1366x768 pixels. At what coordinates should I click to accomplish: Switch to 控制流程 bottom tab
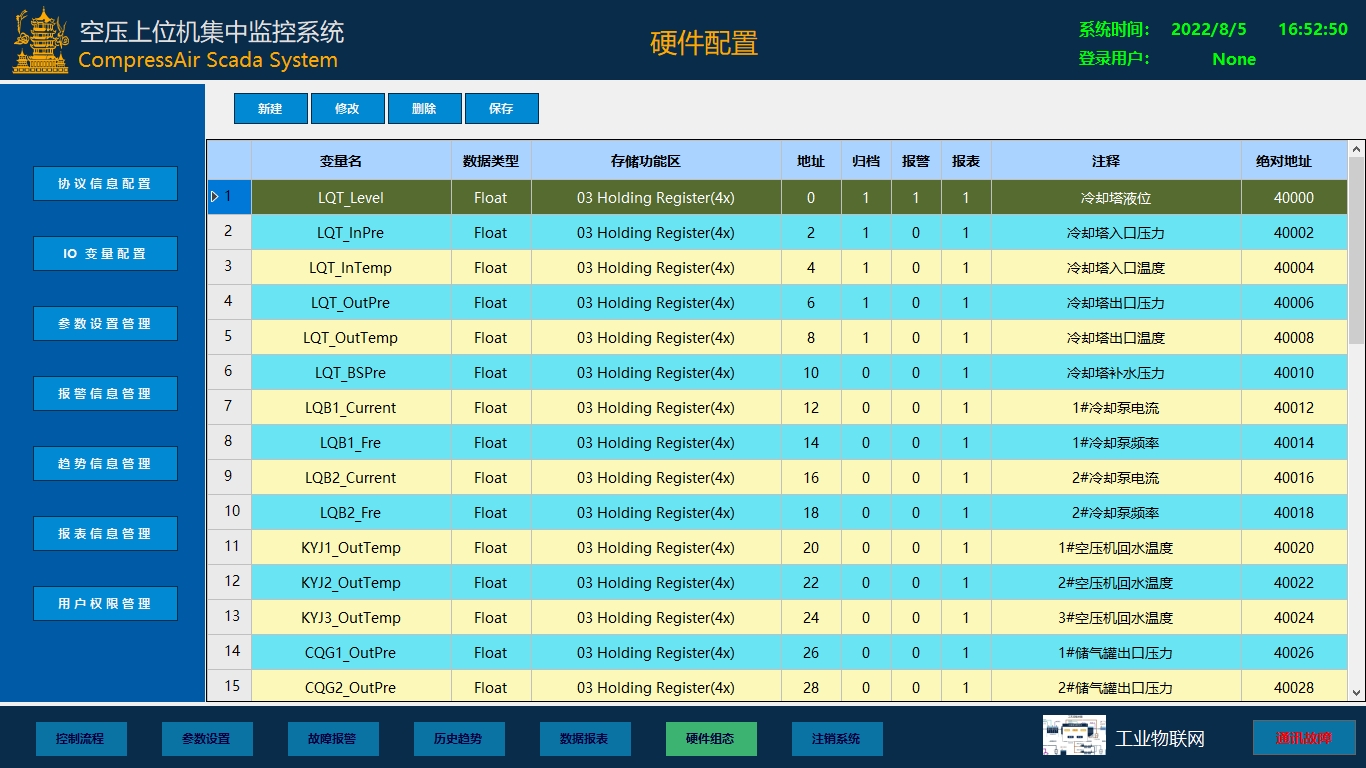[81, 739]
